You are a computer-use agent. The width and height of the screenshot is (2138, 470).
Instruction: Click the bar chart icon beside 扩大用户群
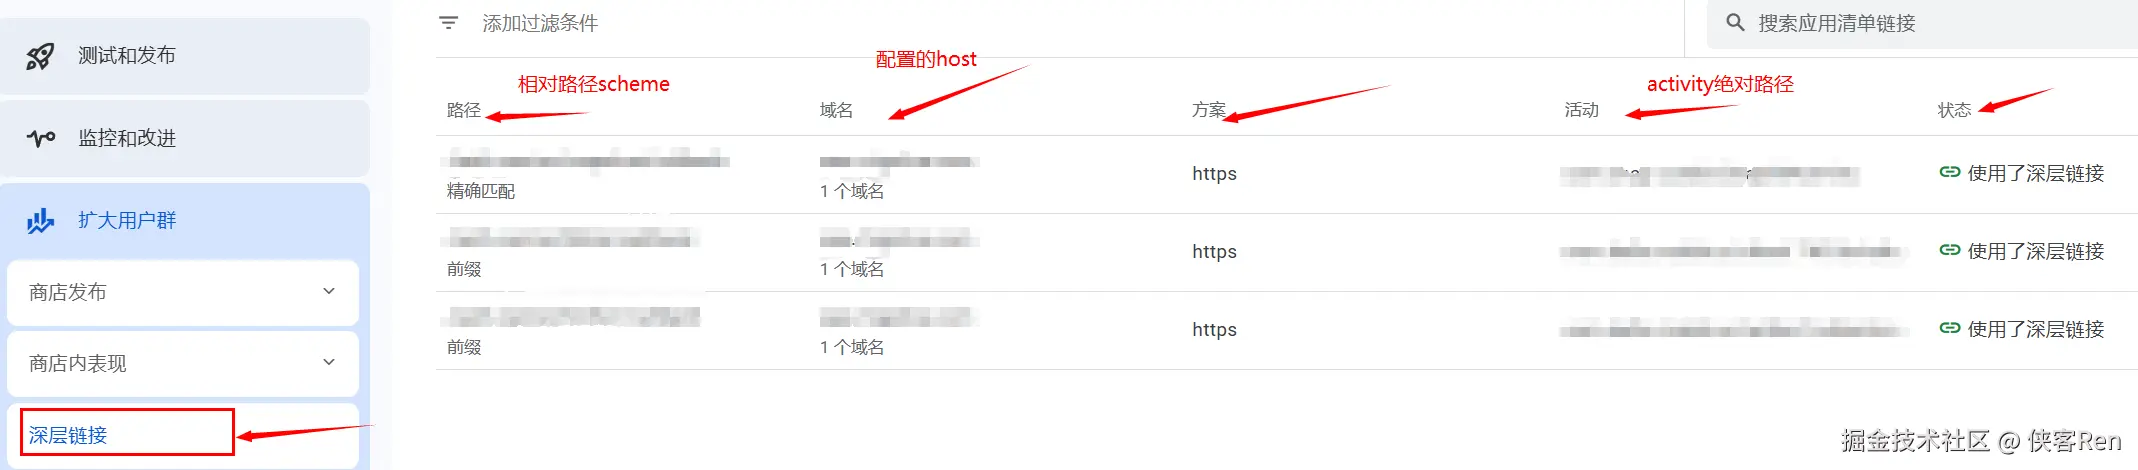(41, 220)
